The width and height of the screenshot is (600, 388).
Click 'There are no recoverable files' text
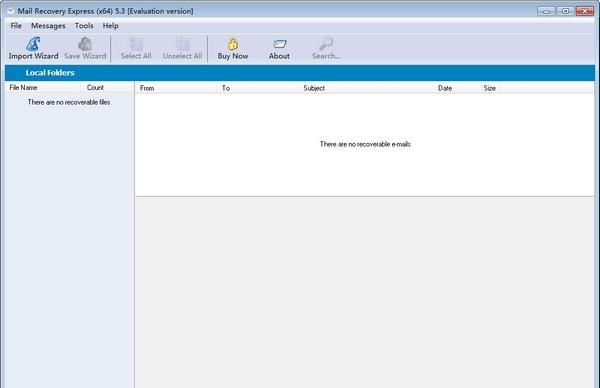(x=69, y=102)
